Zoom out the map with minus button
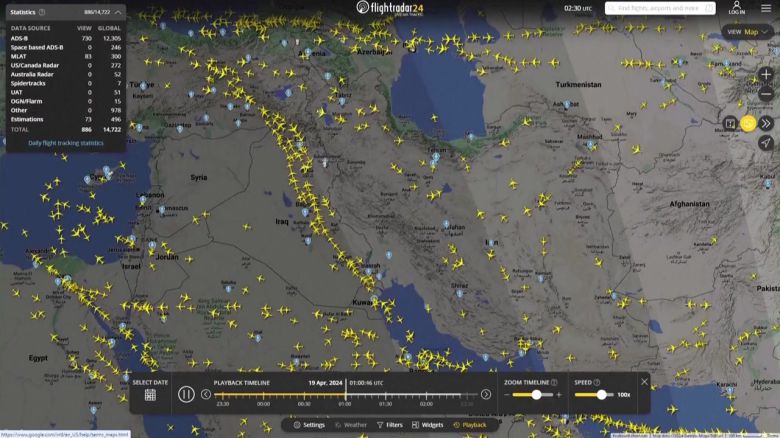 [766, 96]
